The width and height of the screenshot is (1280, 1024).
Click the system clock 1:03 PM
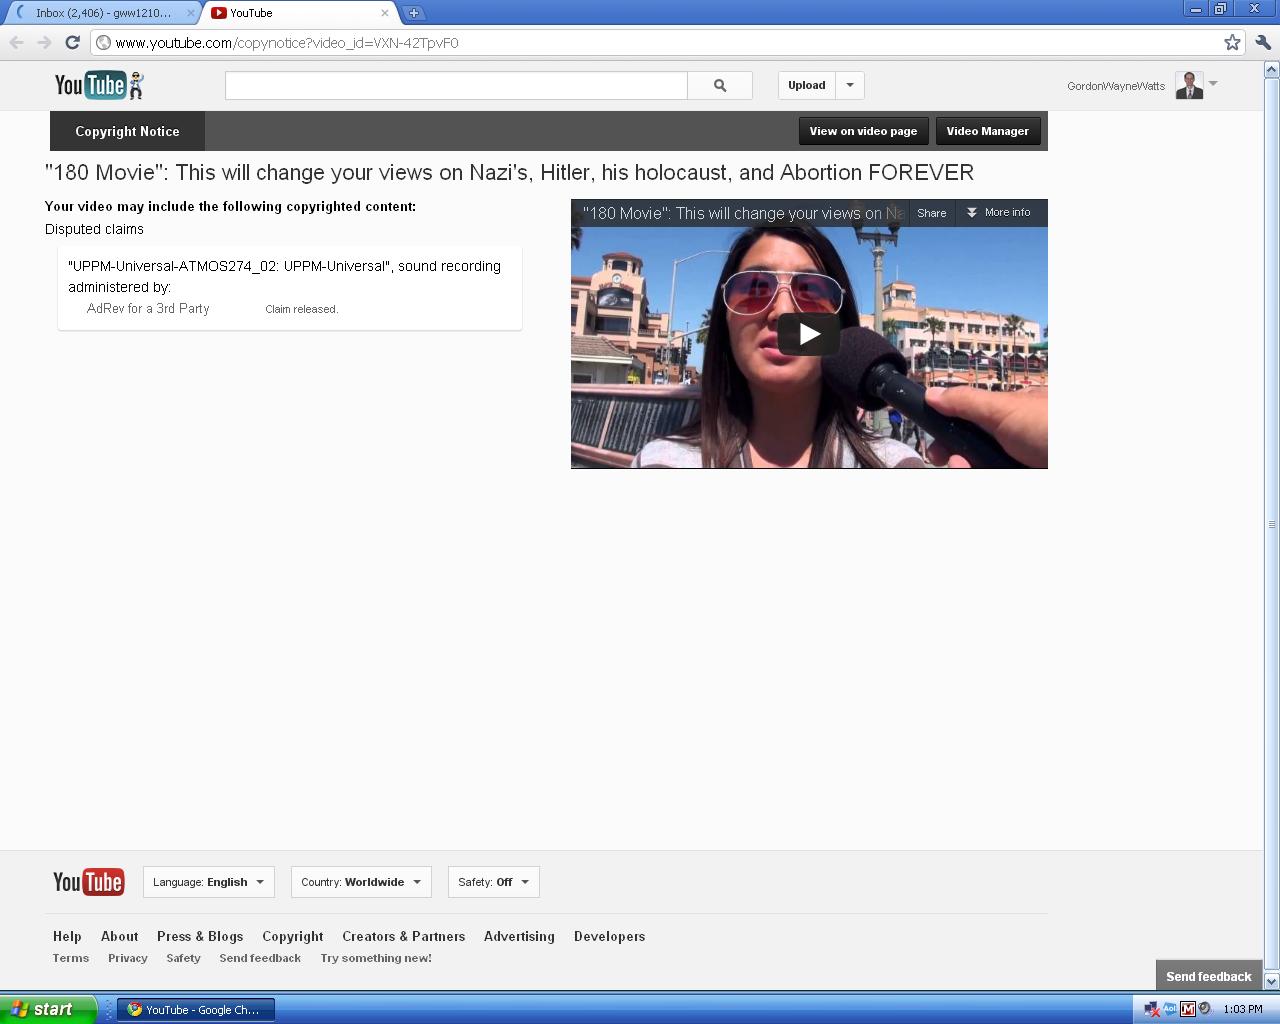click(x=1243, y=1009)
